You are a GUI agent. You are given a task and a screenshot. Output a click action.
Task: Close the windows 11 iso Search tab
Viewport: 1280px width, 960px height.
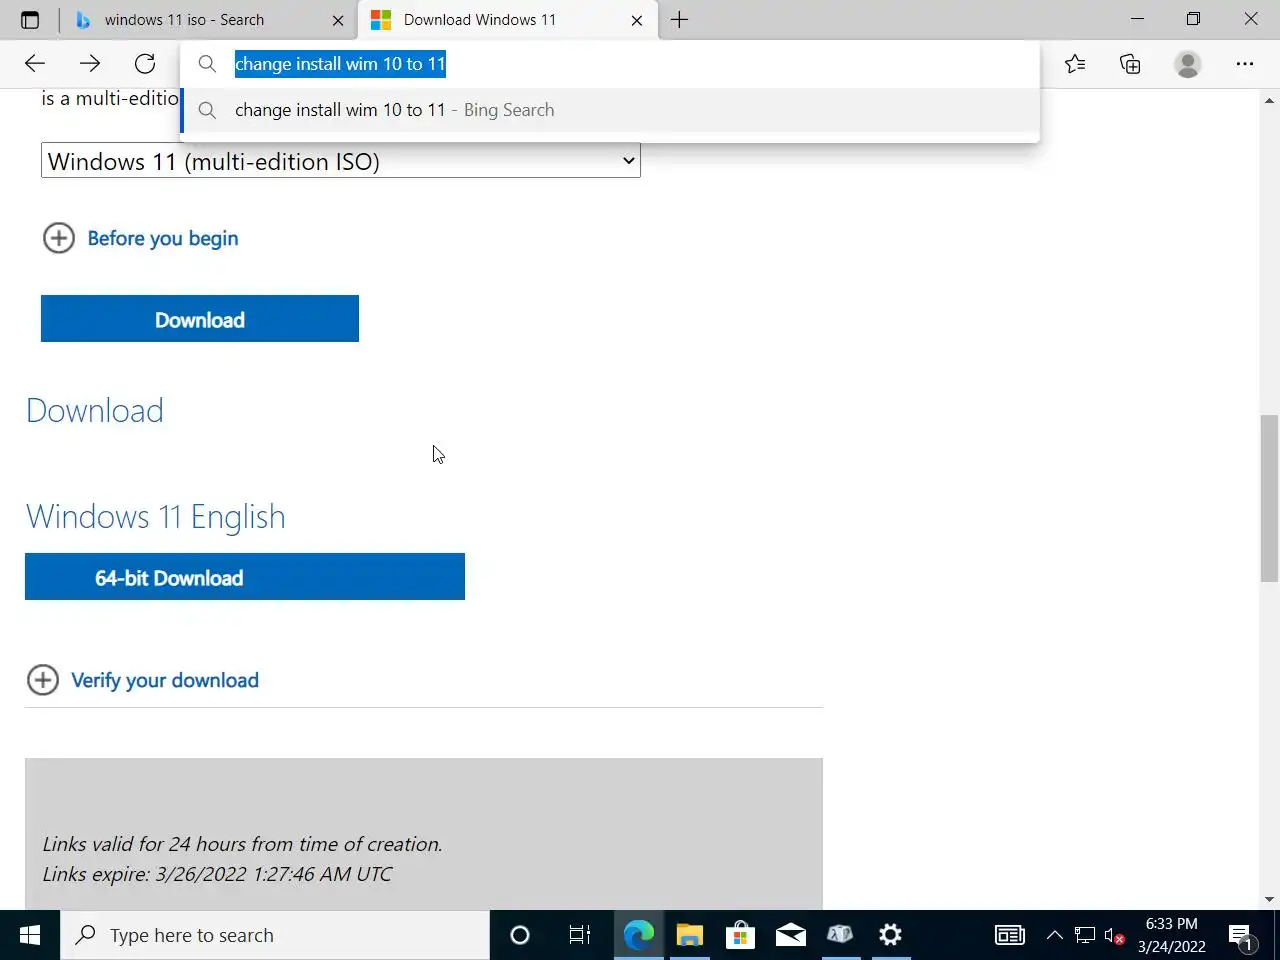point(338,20)
